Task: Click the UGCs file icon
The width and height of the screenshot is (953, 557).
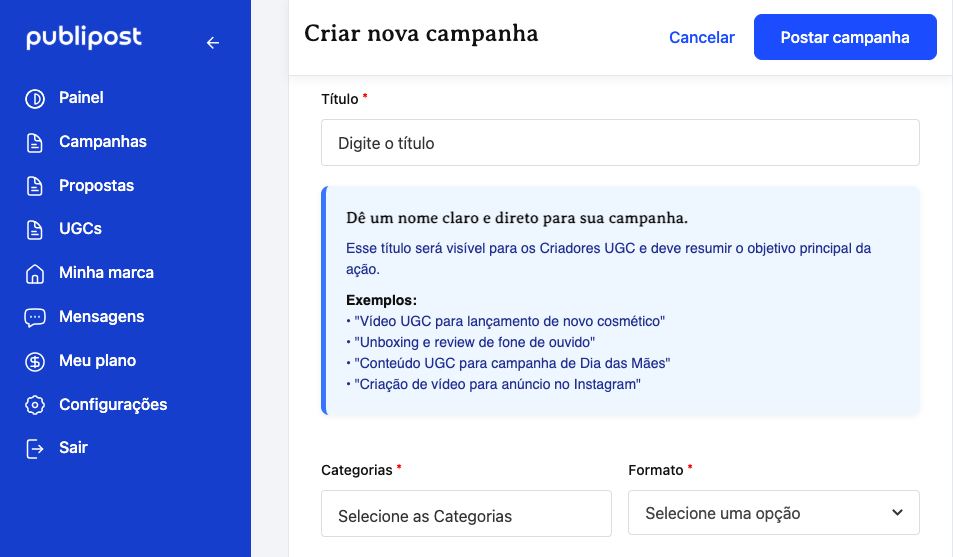Action: pos(35,229)
